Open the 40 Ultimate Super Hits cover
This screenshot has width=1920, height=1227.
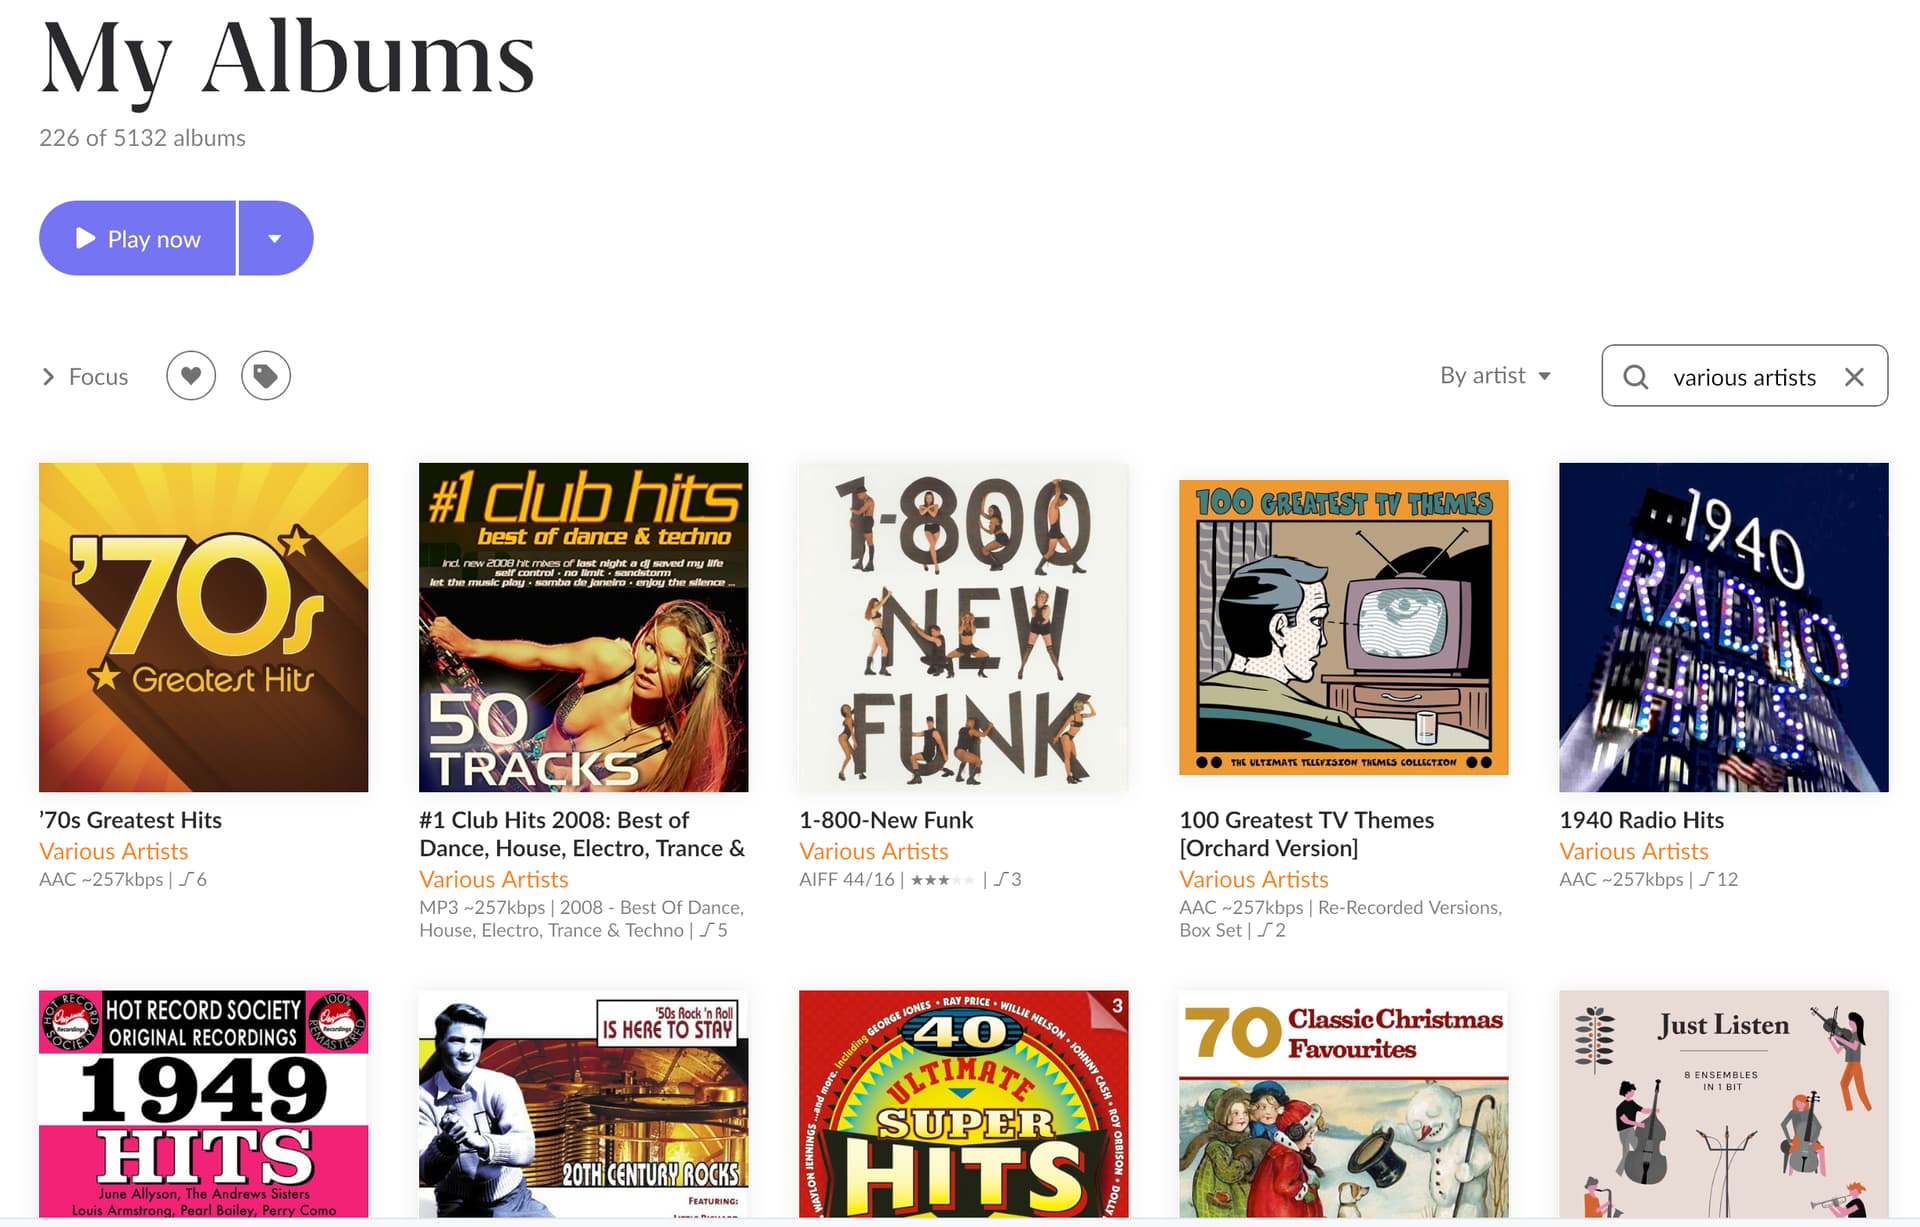tap(964, 1104)
